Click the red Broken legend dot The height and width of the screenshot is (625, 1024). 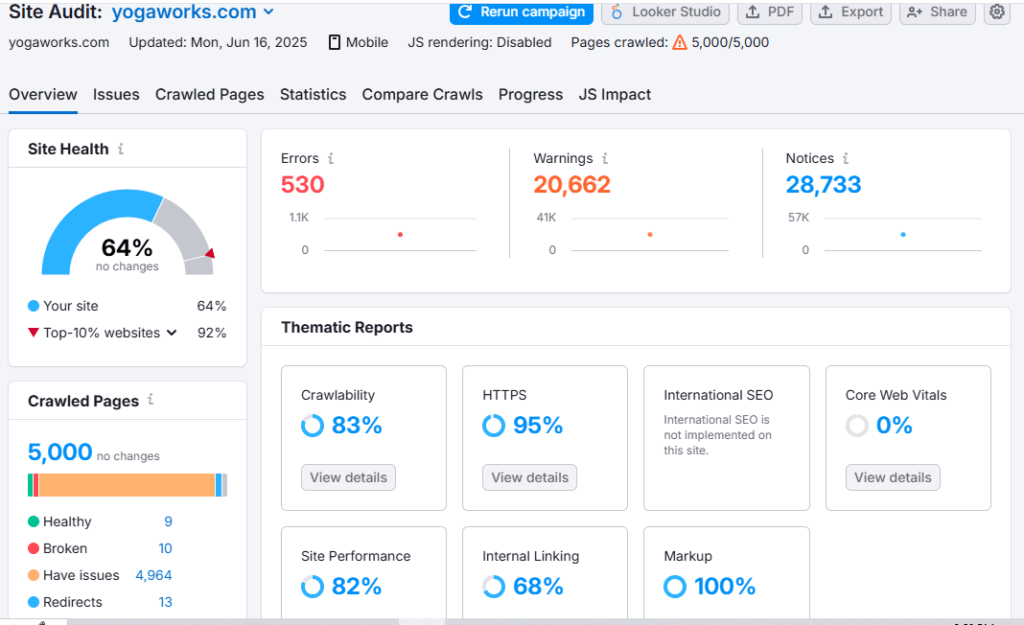33,548
